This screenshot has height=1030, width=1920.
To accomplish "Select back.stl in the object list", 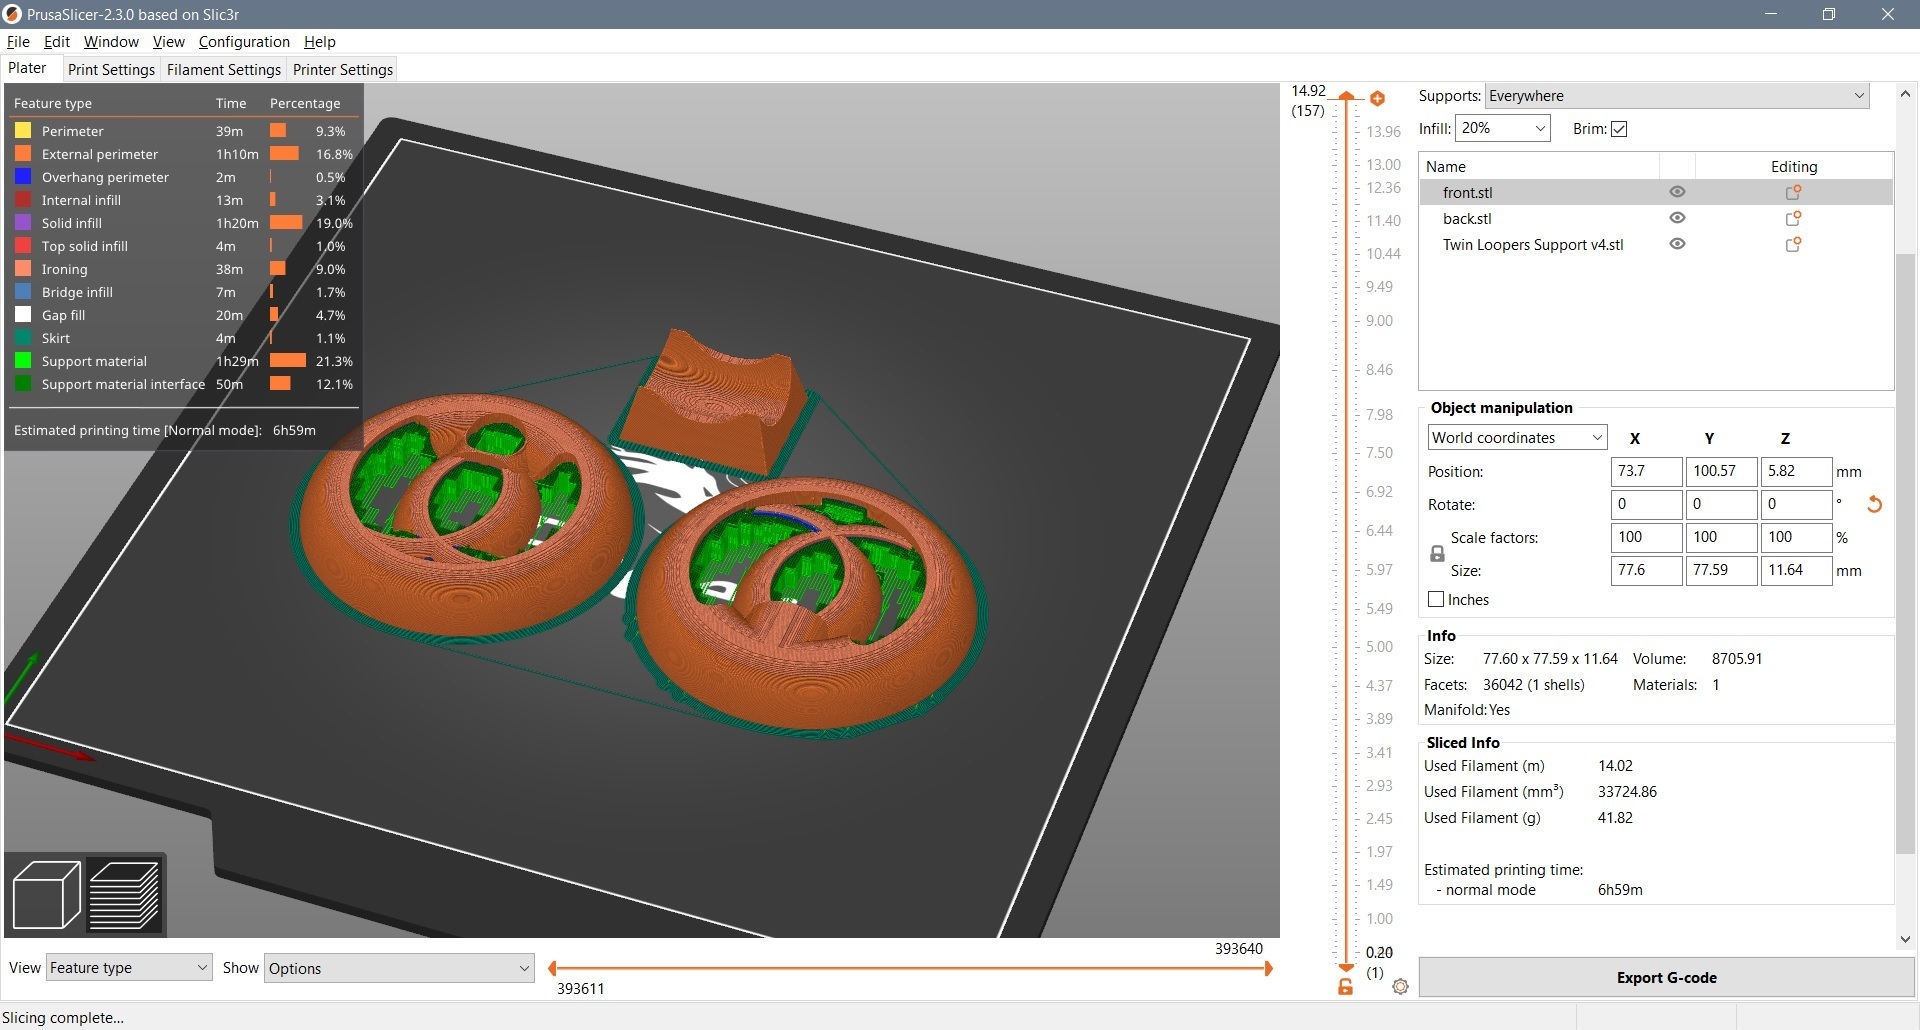I will 1656,218.
